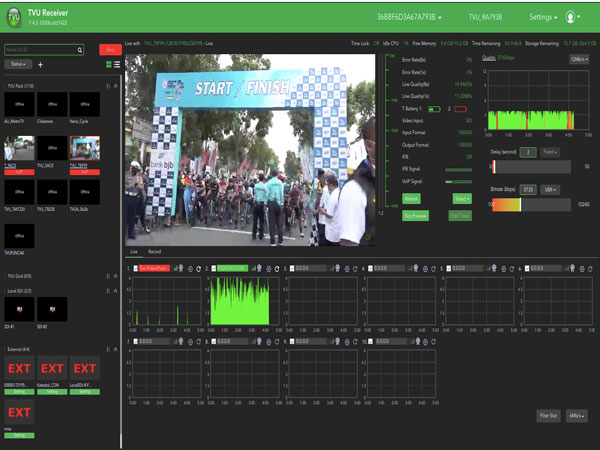The image size is (600, 450).
Task: Refresh slot 4 with circular arrow
Action: 434,269
